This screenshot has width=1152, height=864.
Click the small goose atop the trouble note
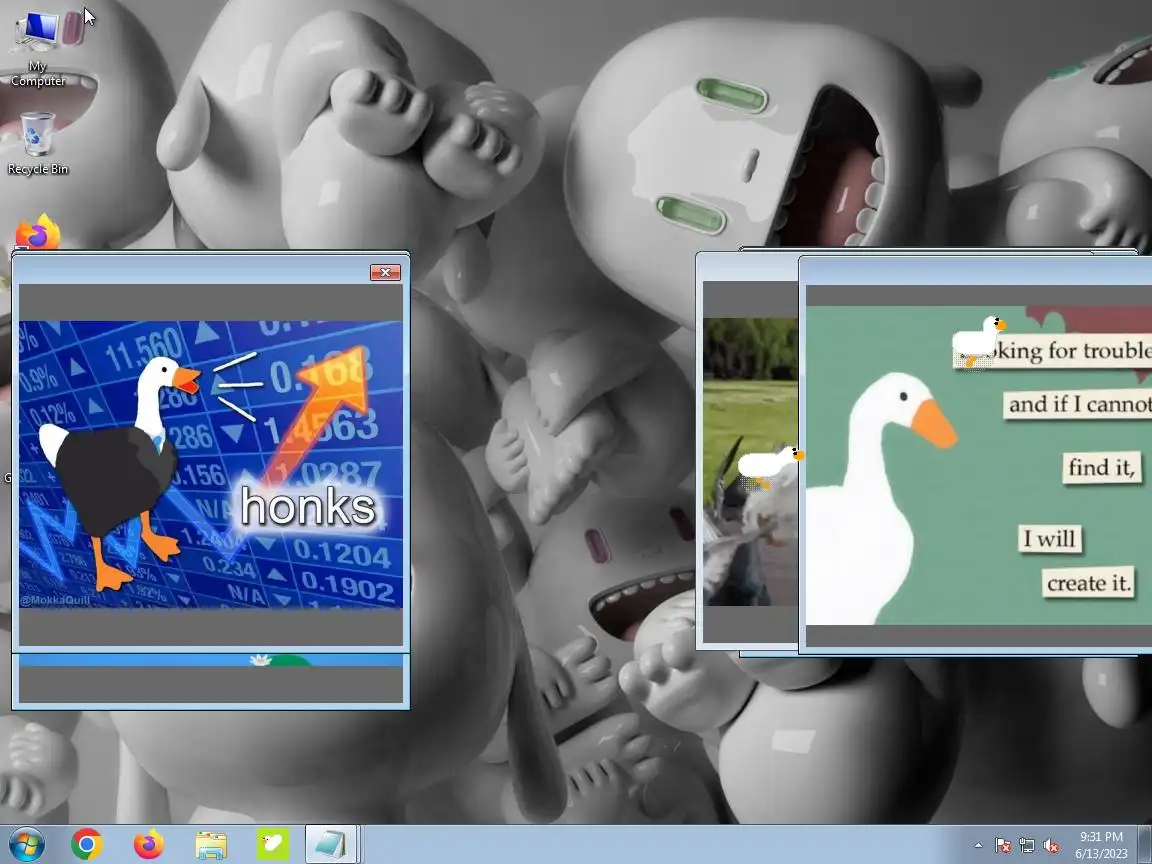pos(979,341)
